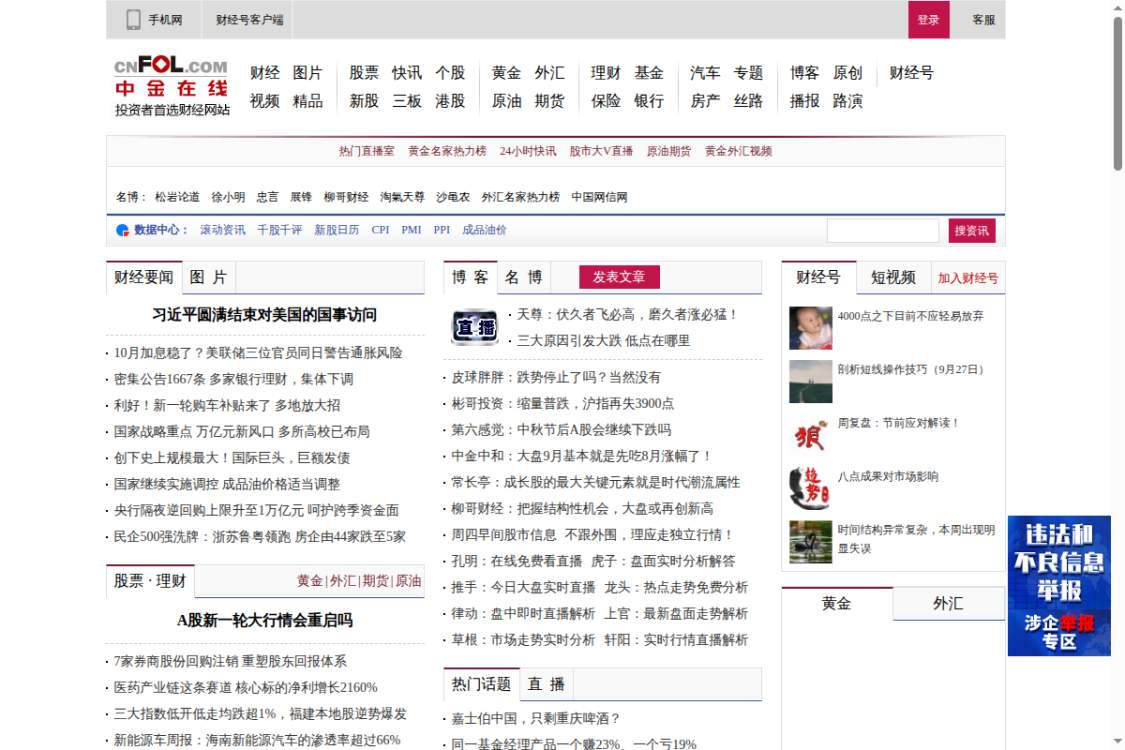Image resolution: width=1125 pixels, height=750 pixels.
Task: Open the 财经号客户端 link
Action: click(249, 19)
